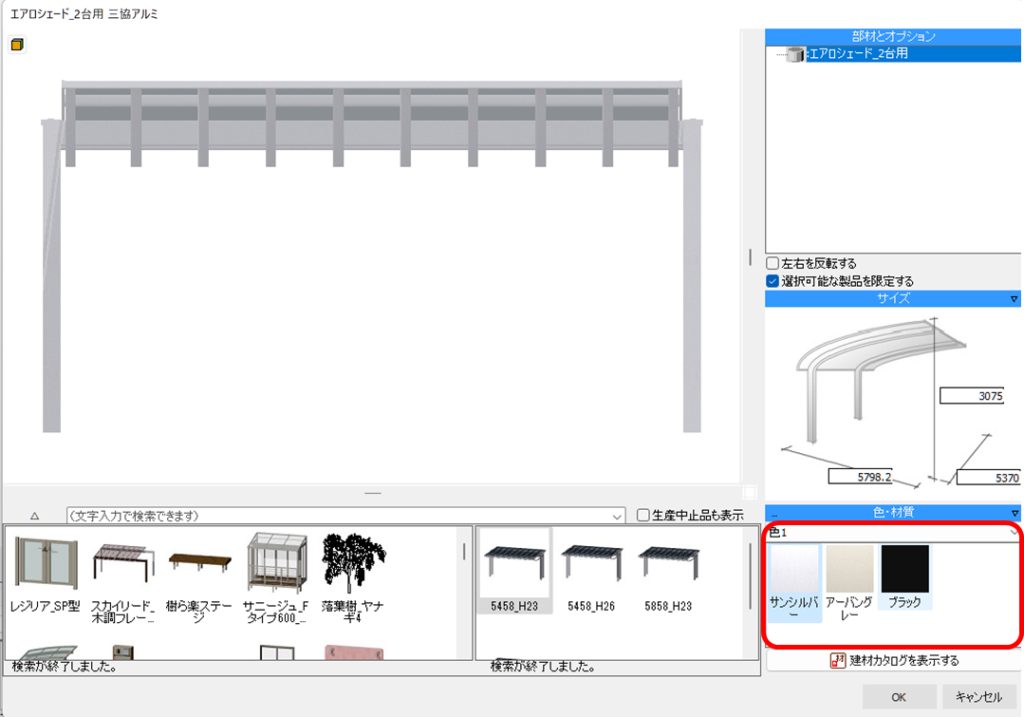Collapse the サイズ panel header arrow
This screenshot has width=1024, height=717.
(1013, 299)
